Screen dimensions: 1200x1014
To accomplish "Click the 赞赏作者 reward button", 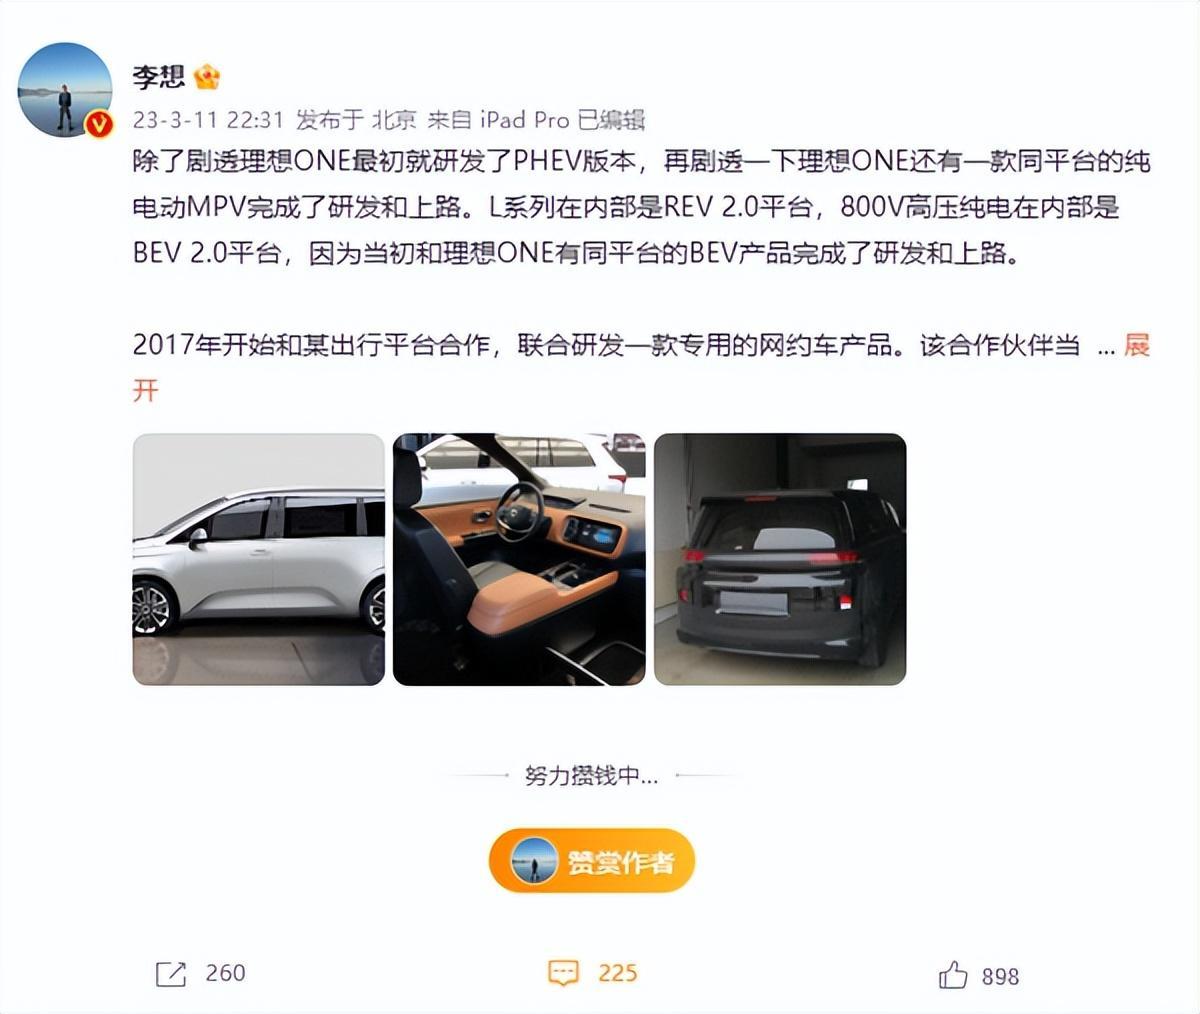I will click(x=592, y=861).
